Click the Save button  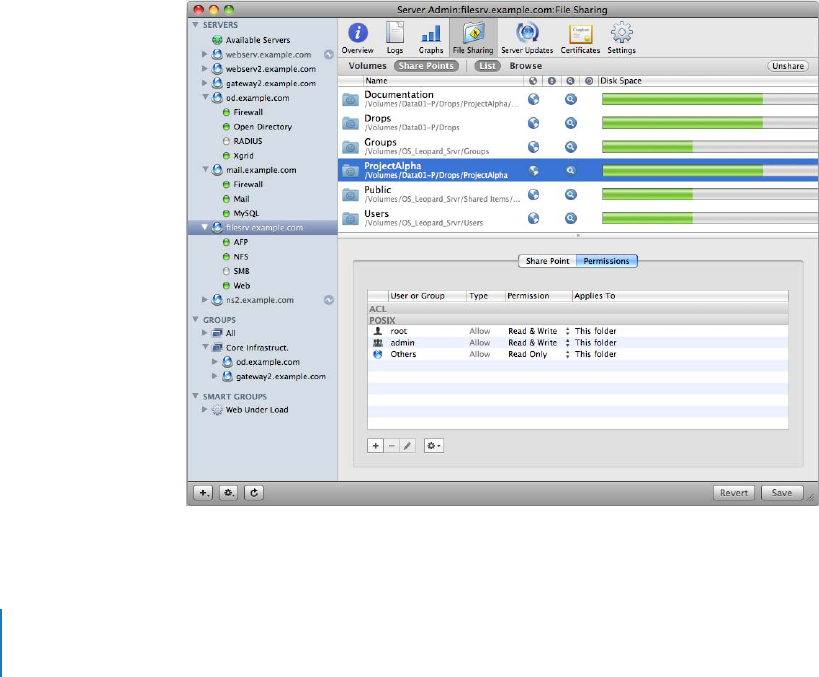coord(782,493)
